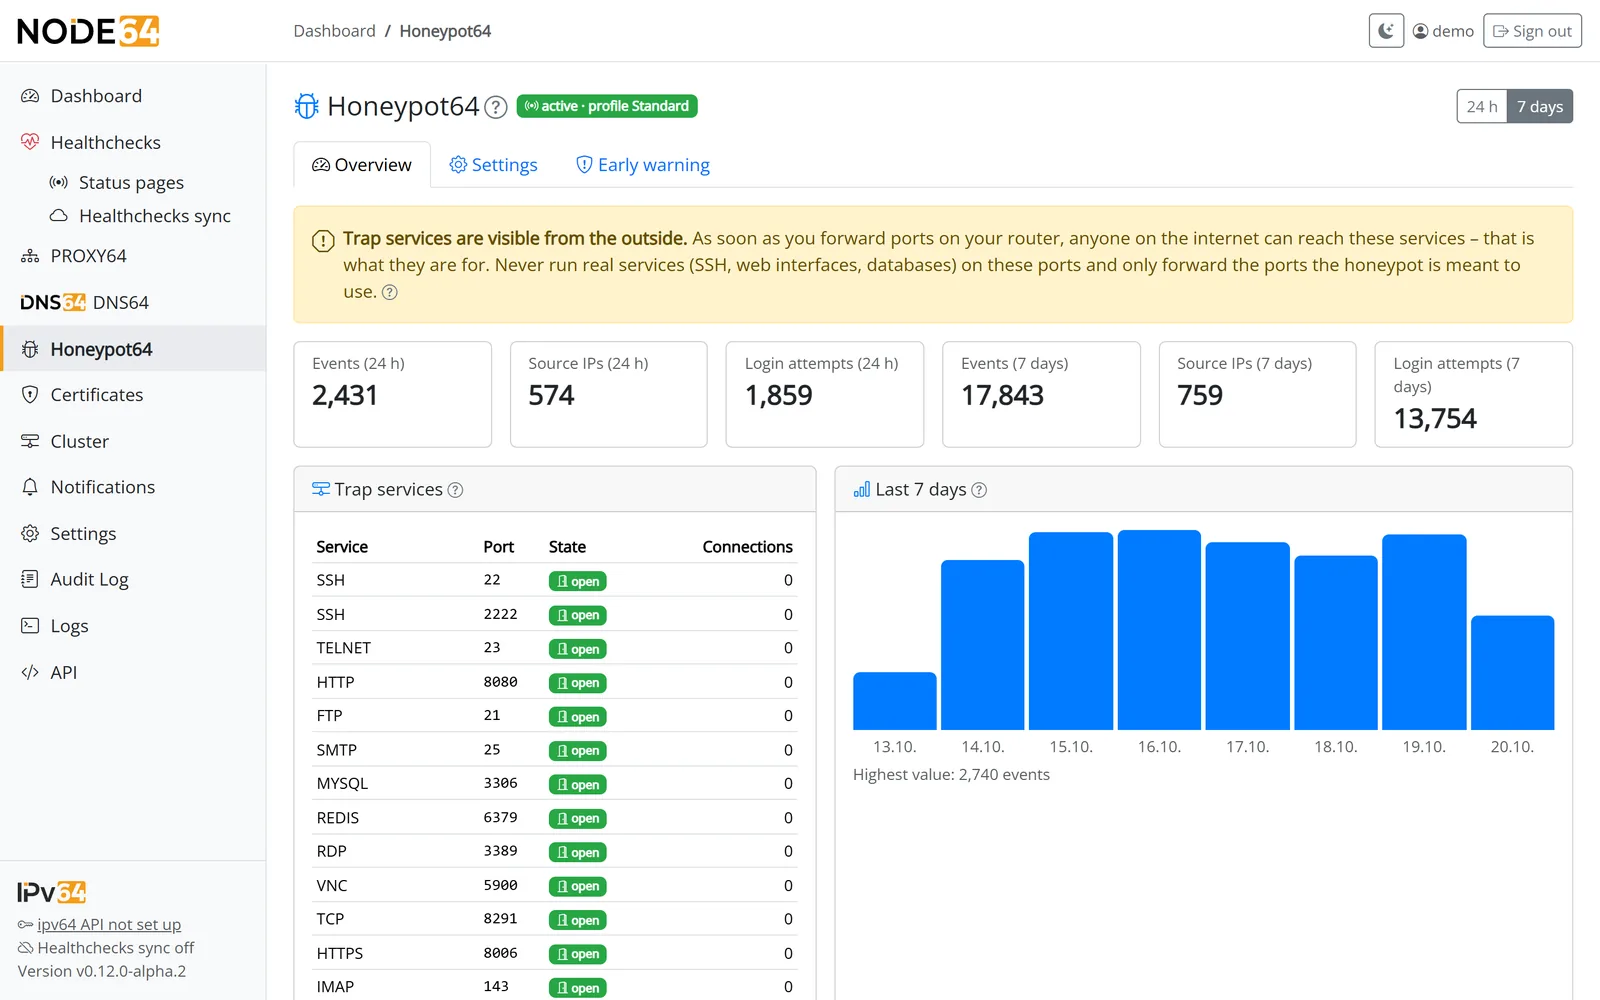
Task: Click the IPv64 logo in sidebar footer
Action: [x=52, y=892]
